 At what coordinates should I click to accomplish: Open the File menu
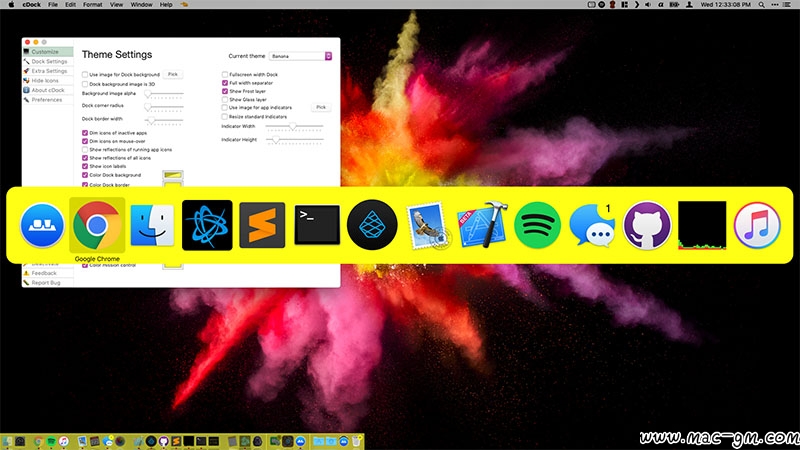click(53, 5)
